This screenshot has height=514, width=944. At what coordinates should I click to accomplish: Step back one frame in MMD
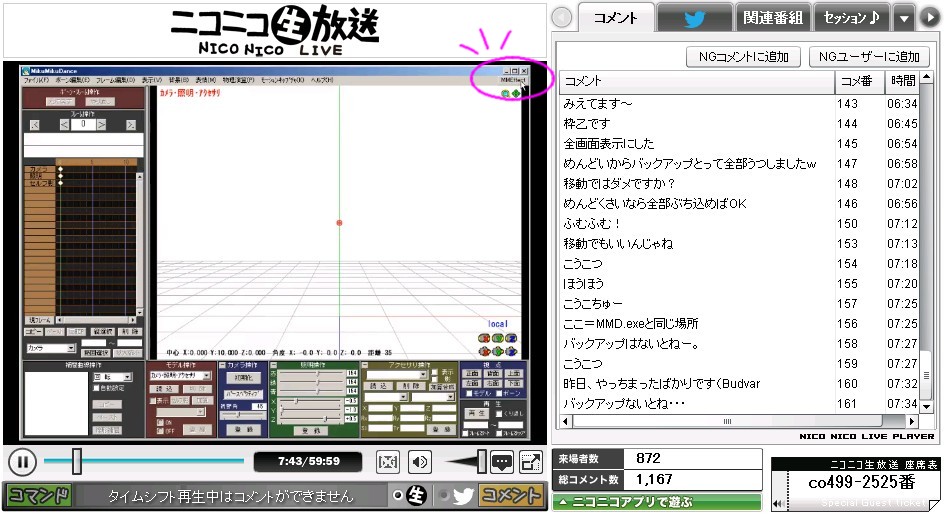[64, 125]
